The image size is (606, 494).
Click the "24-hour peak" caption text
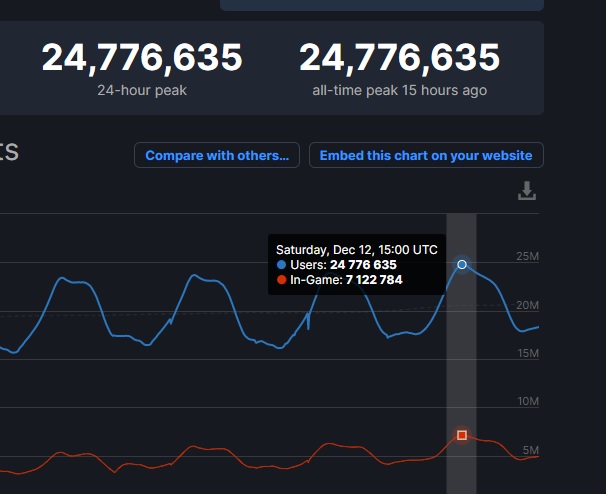coord(142,90)
